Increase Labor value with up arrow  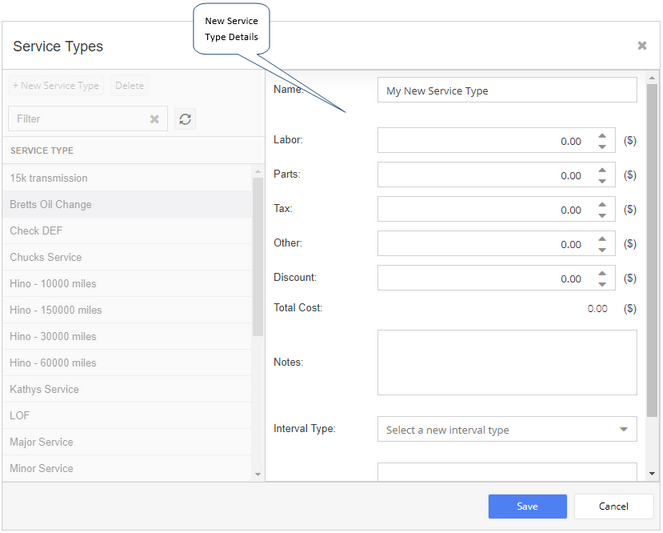pyautogui.click(x=602, y=136)
